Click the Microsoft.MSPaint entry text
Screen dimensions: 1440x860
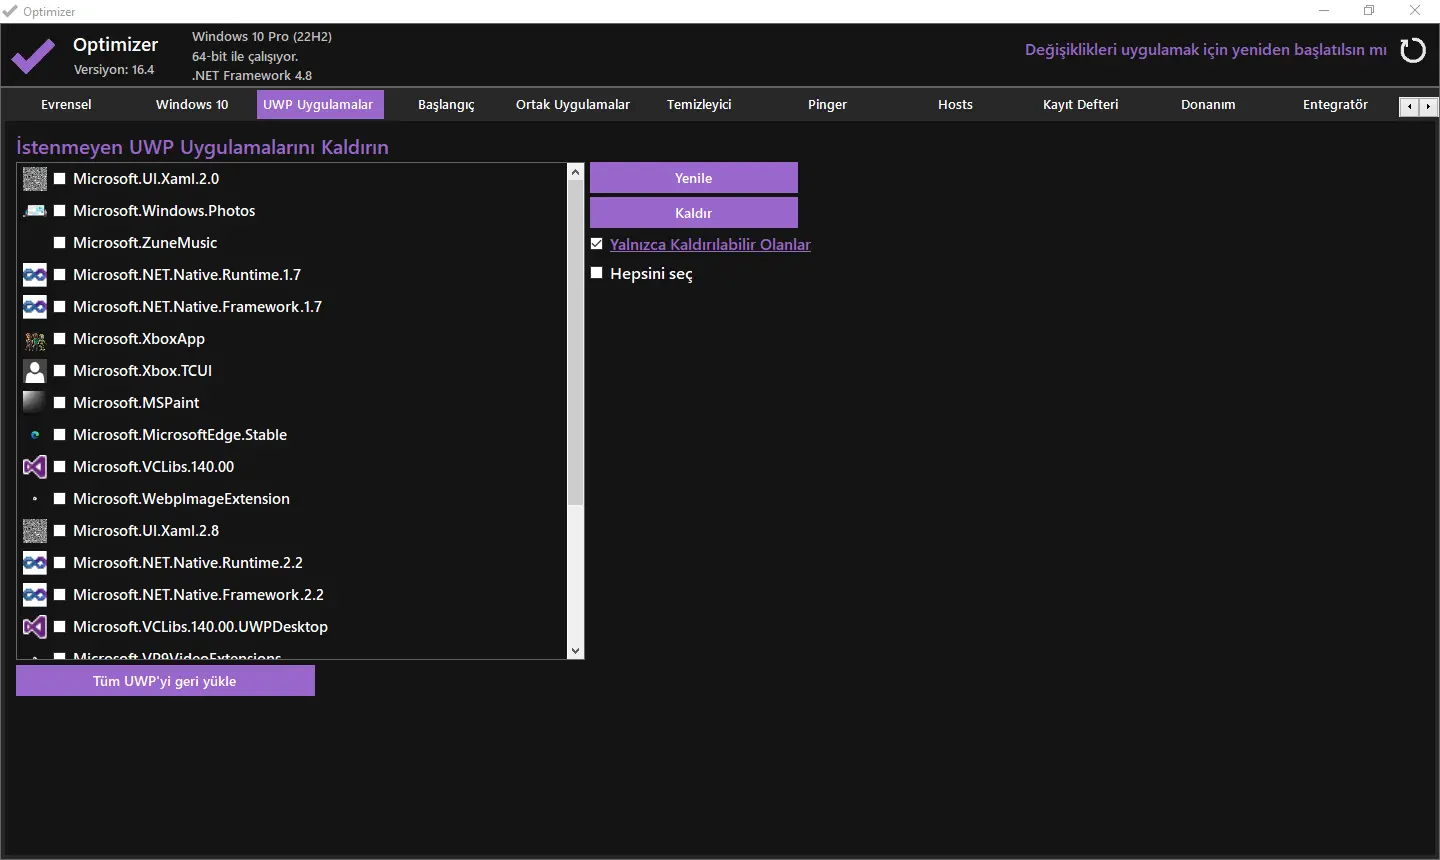point(136,403)
